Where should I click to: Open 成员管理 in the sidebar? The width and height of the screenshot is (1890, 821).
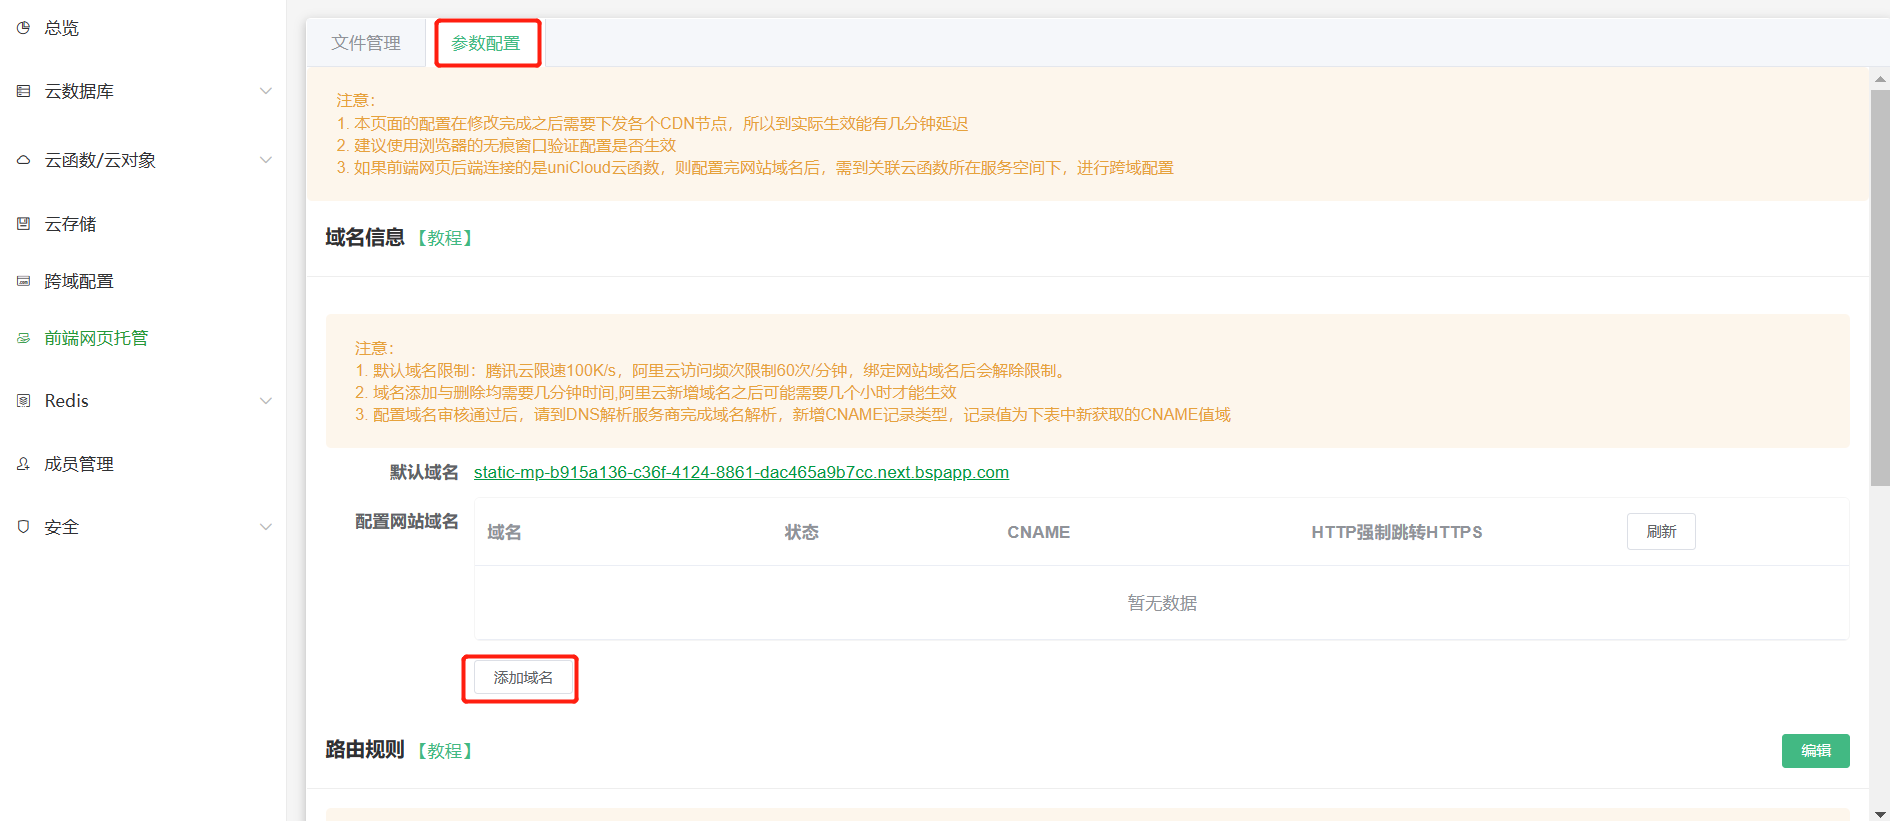click(x=79, y=464)
